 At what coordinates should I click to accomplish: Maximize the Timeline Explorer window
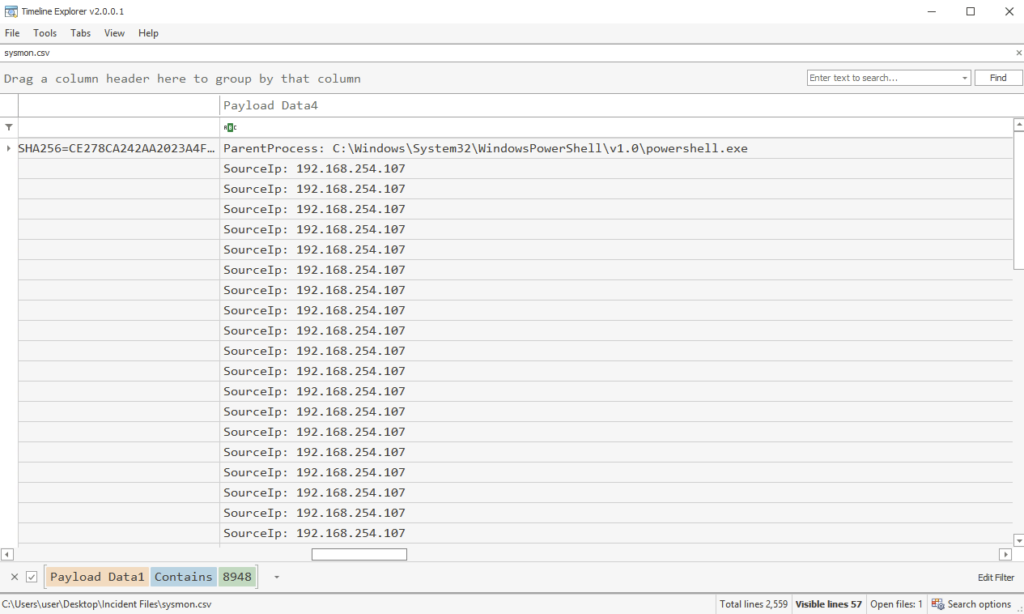[x=970, y=11]
